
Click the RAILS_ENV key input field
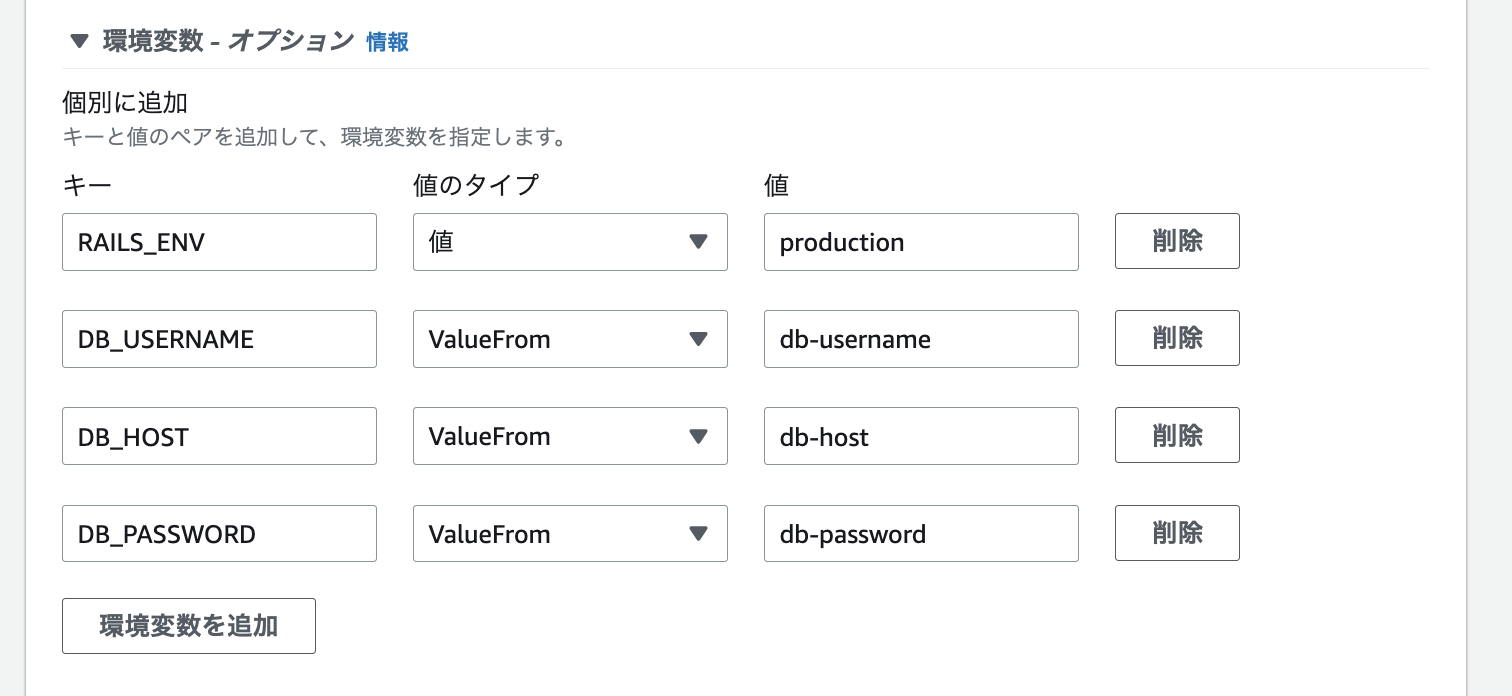(219, 242)
